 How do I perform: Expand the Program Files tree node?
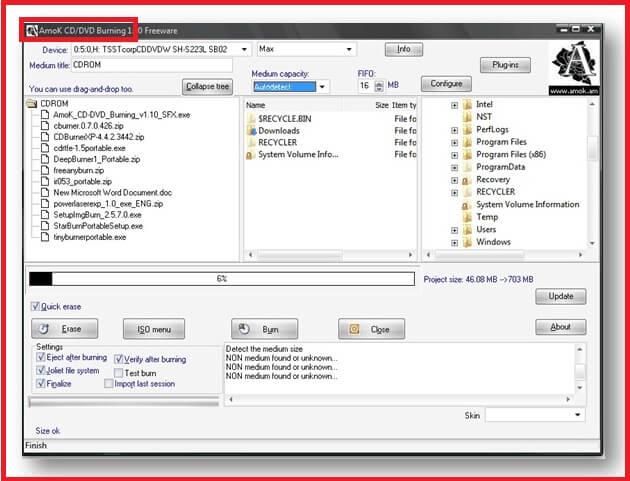[x=455, y=142]
